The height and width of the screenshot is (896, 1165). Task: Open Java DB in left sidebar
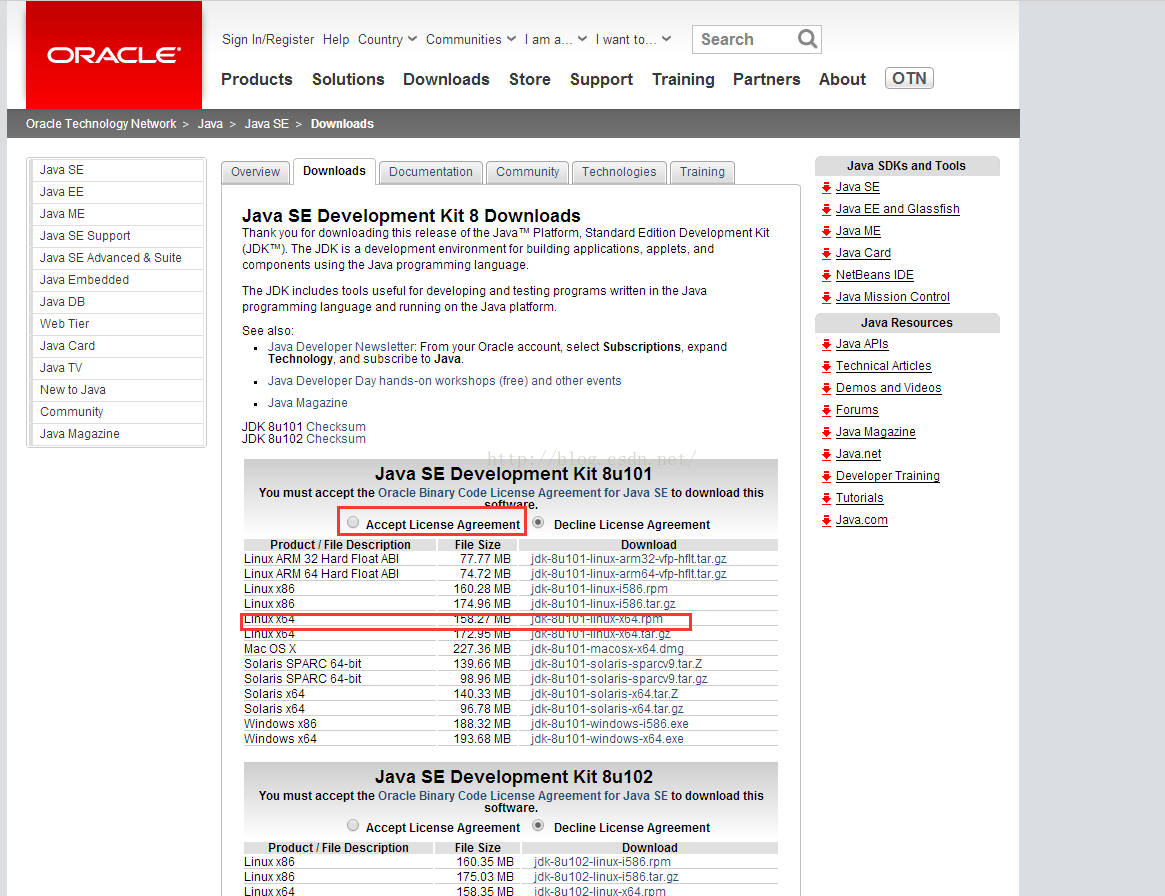click(117, 302)
